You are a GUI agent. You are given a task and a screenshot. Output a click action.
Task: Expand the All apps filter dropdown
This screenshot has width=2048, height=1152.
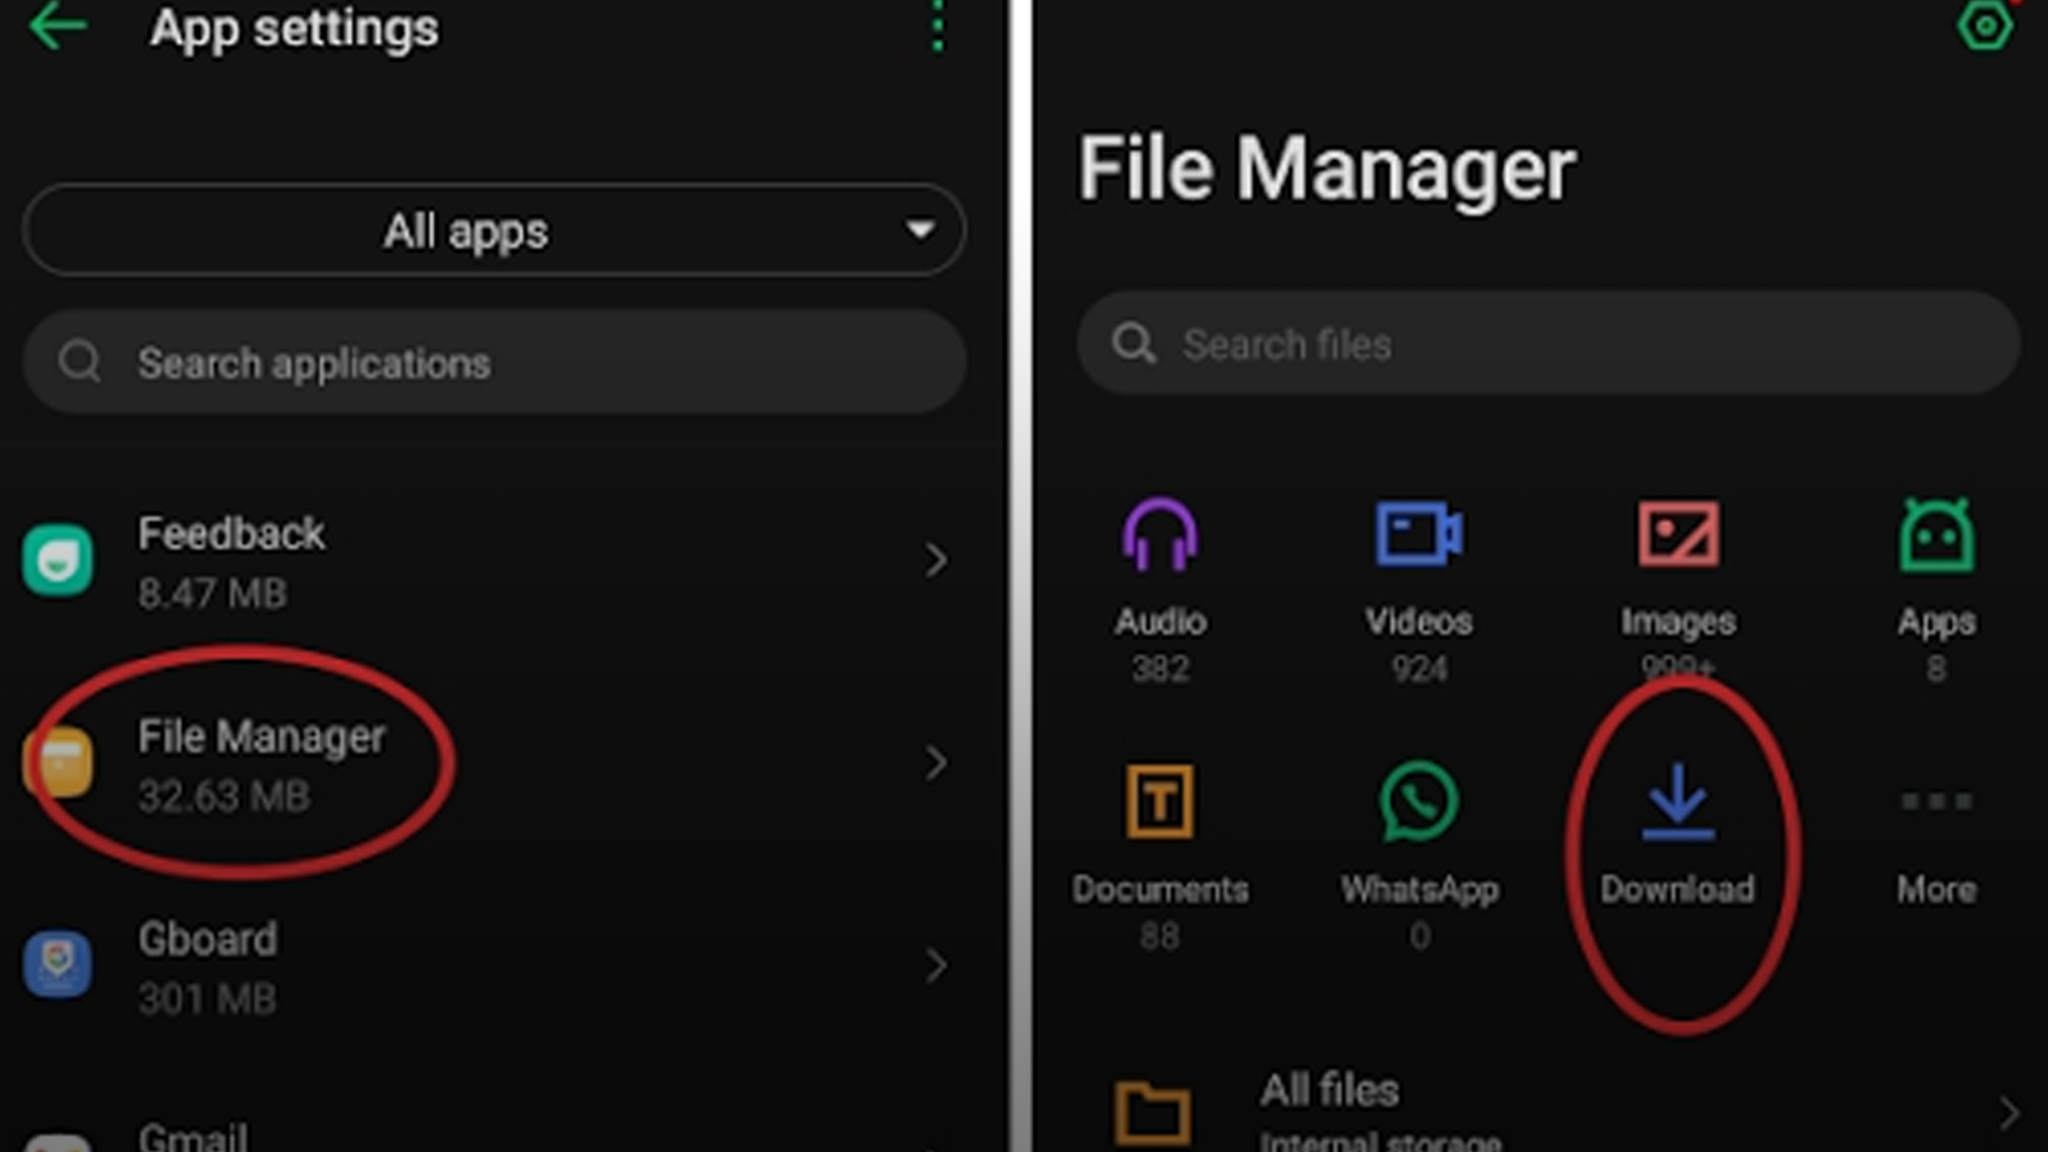coord(492,231)
